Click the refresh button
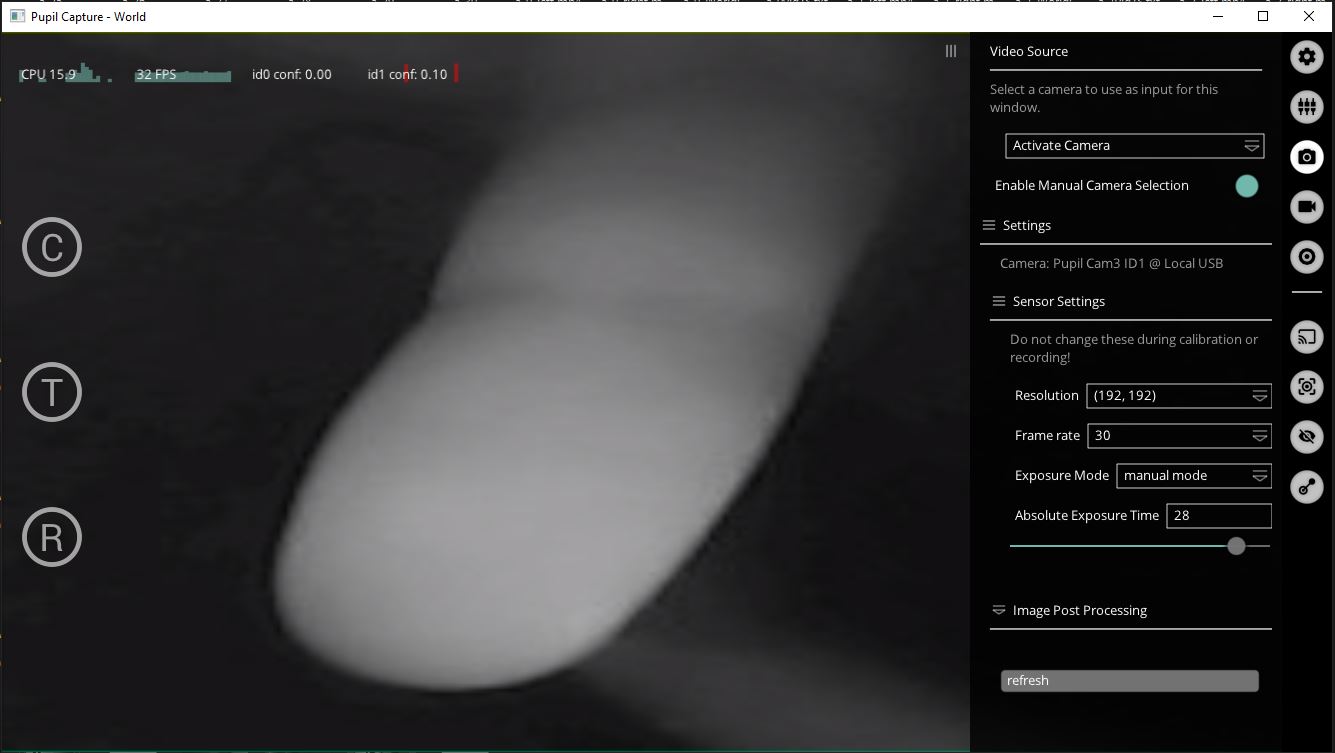The image size is (1335, 753). (1129, 681)
